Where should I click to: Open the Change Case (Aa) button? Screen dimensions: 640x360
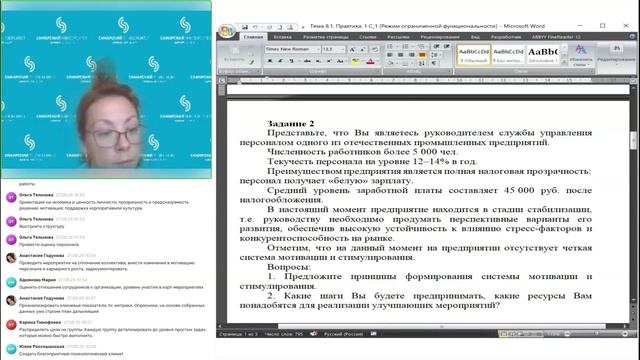point(340,61)
